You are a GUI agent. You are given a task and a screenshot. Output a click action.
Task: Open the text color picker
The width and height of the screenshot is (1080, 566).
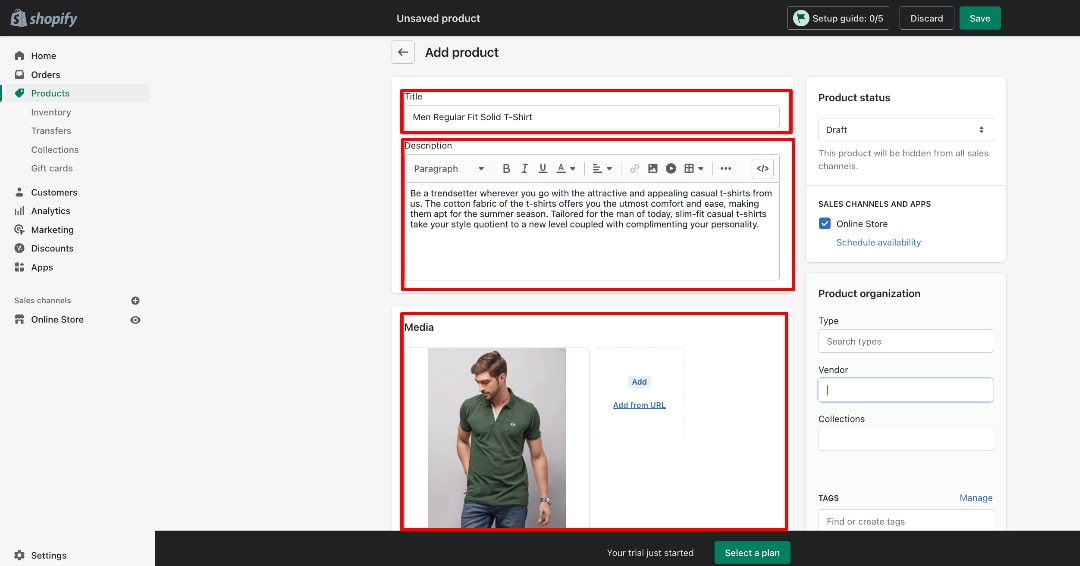[x=565, y=169]
